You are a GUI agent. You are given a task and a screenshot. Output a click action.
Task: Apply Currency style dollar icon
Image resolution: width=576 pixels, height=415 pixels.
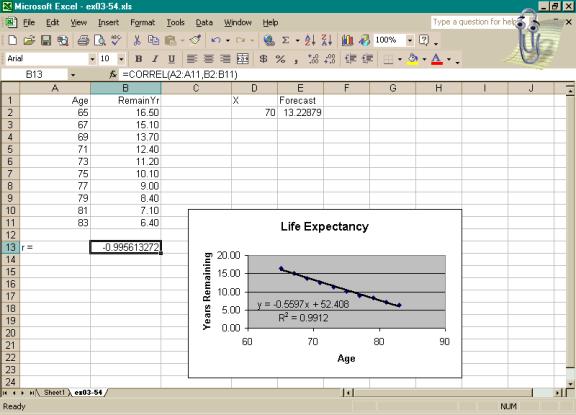(x=263, y=59)
